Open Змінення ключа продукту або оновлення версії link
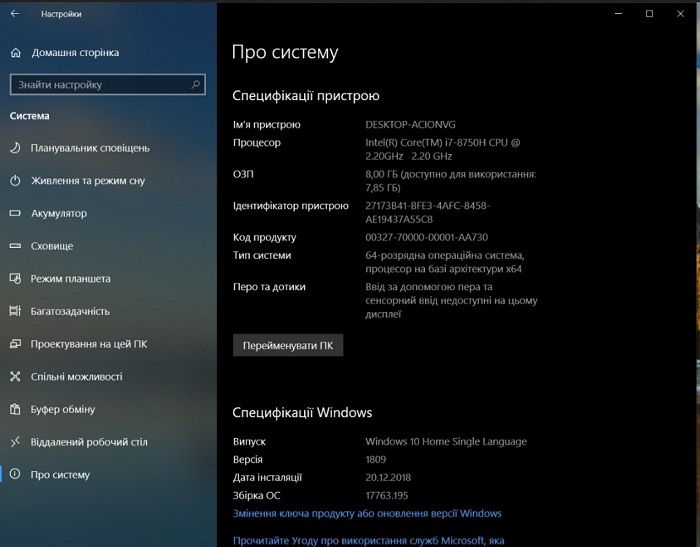The image size is (700, 547). coord(367,514)
